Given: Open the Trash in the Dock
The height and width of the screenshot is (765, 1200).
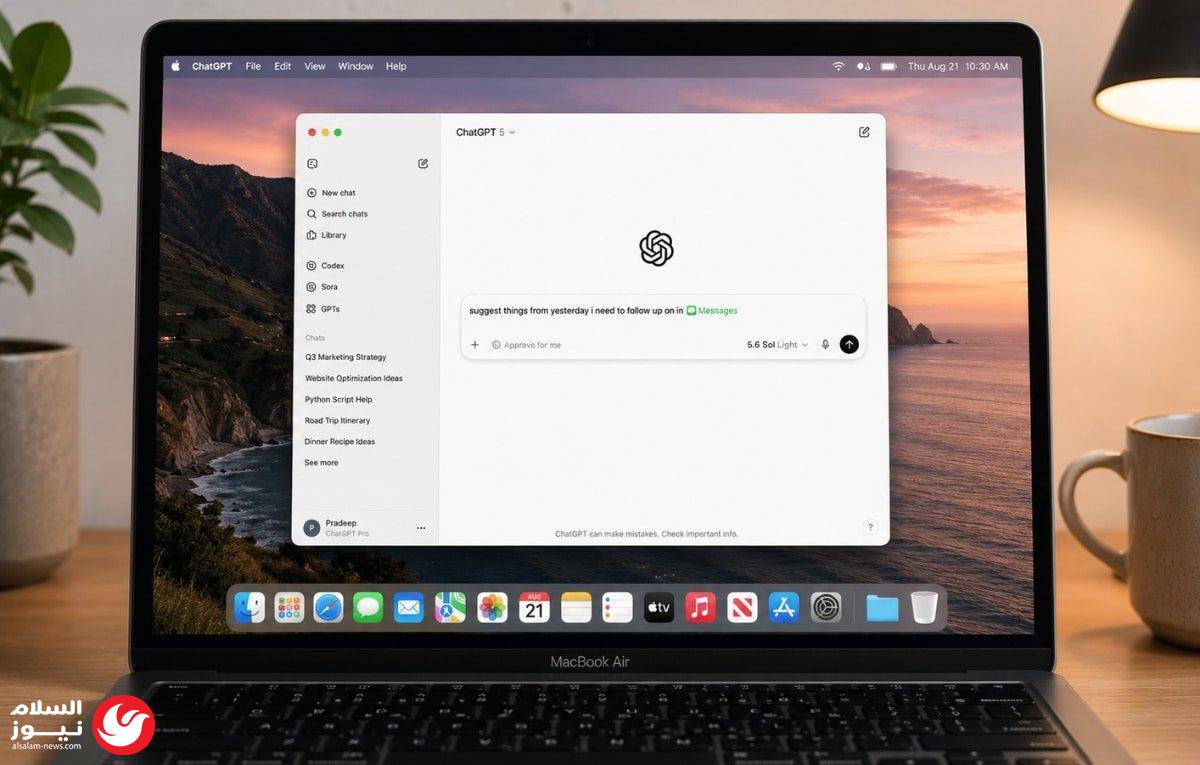Looking at the screenshot, I should coord(924,607).
